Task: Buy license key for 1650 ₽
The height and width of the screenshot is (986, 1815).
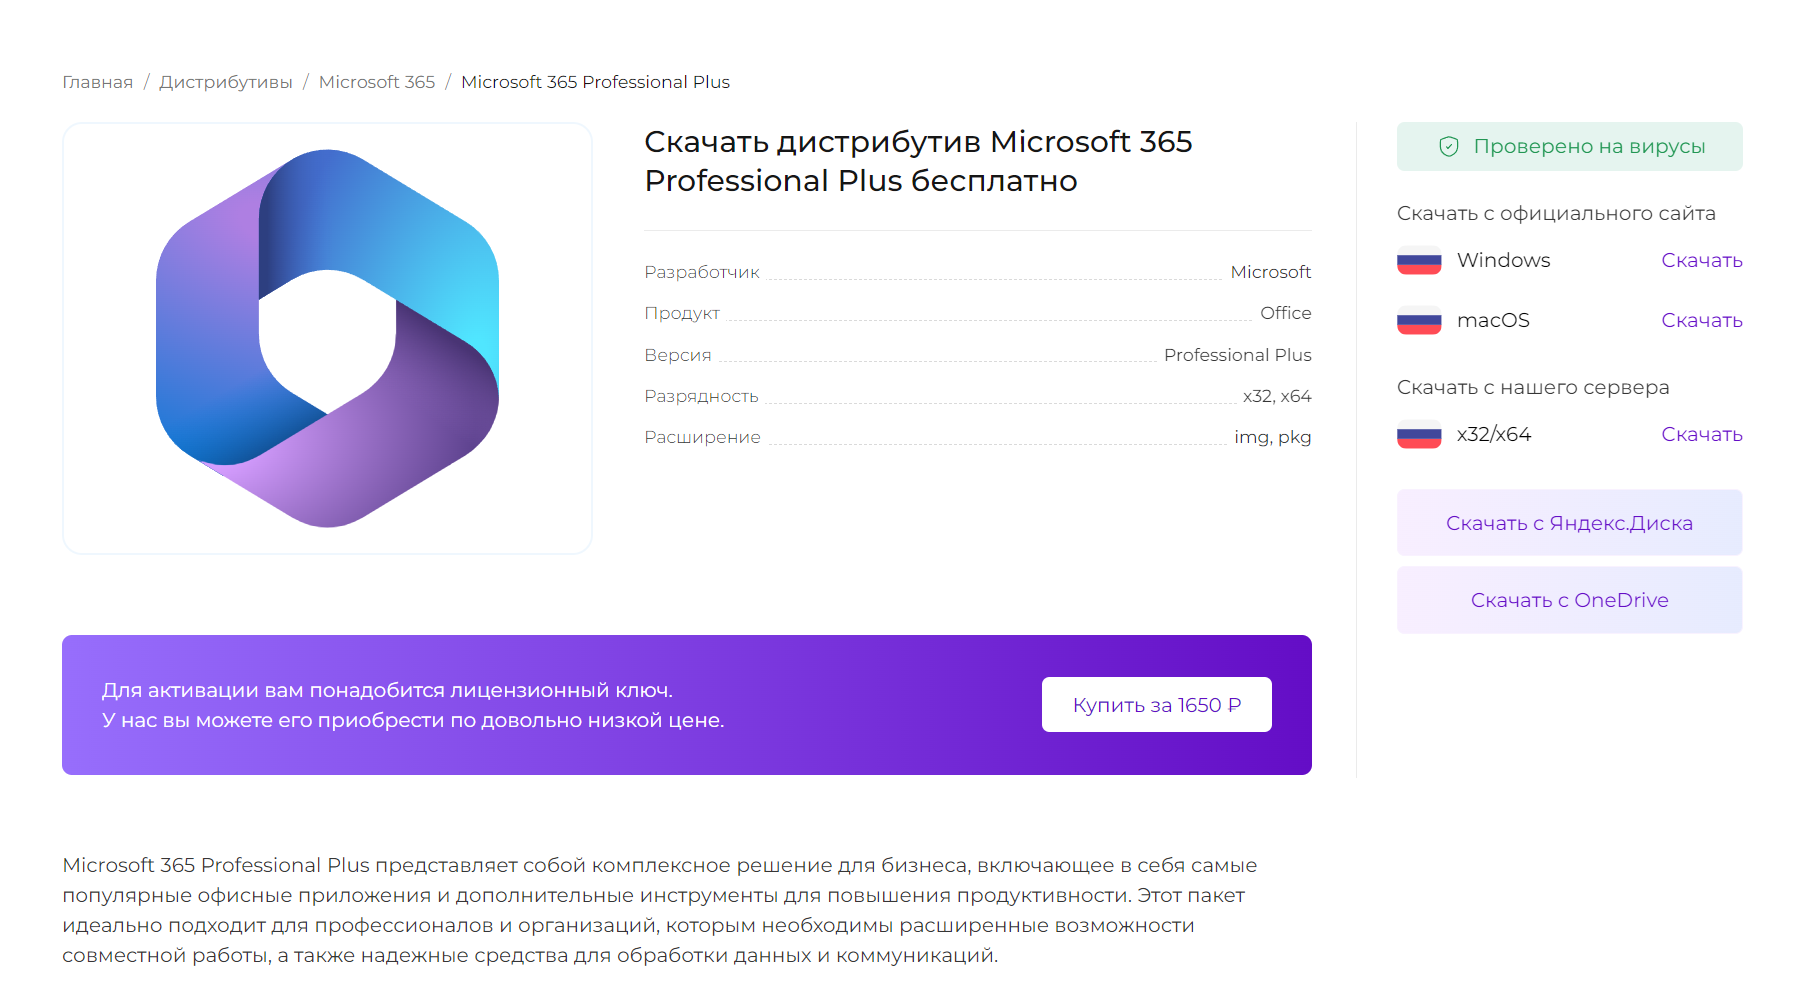Action: coord(1157,705)
